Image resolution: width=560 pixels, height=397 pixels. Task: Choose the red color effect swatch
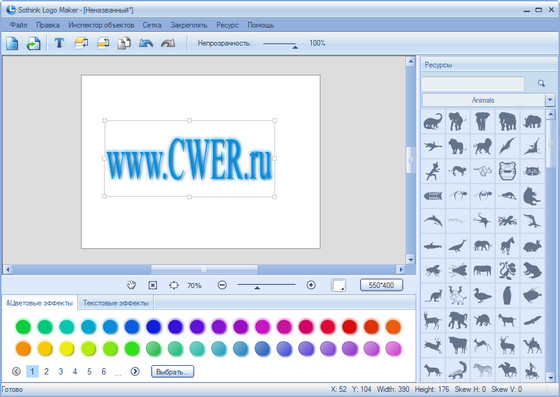[x=349, y=326]
